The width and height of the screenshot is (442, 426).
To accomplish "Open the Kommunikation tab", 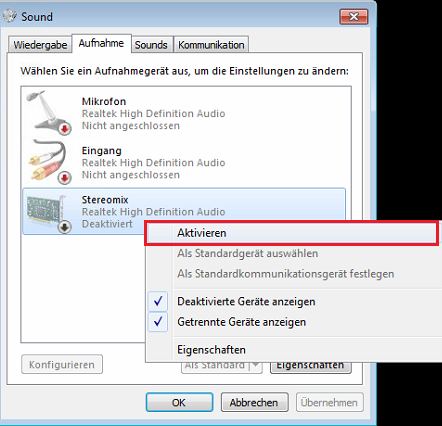I will click(x=211, y=45).
